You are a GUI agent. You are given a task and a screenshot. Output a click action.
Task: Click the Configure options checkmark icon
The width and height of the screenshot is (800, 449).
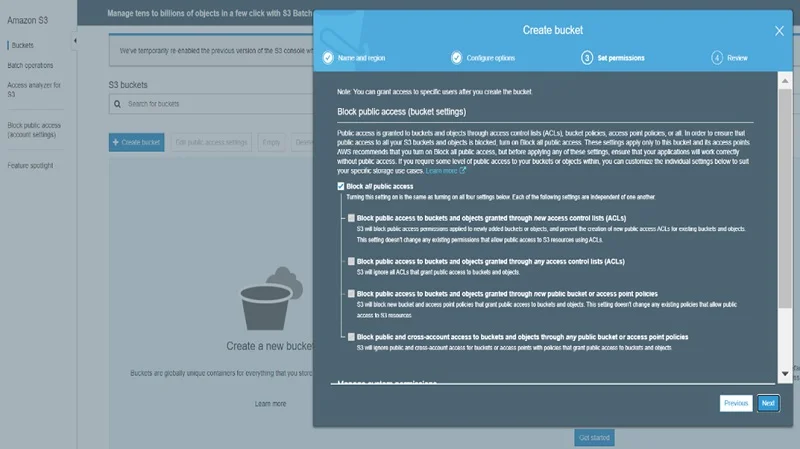pos(457,58)
